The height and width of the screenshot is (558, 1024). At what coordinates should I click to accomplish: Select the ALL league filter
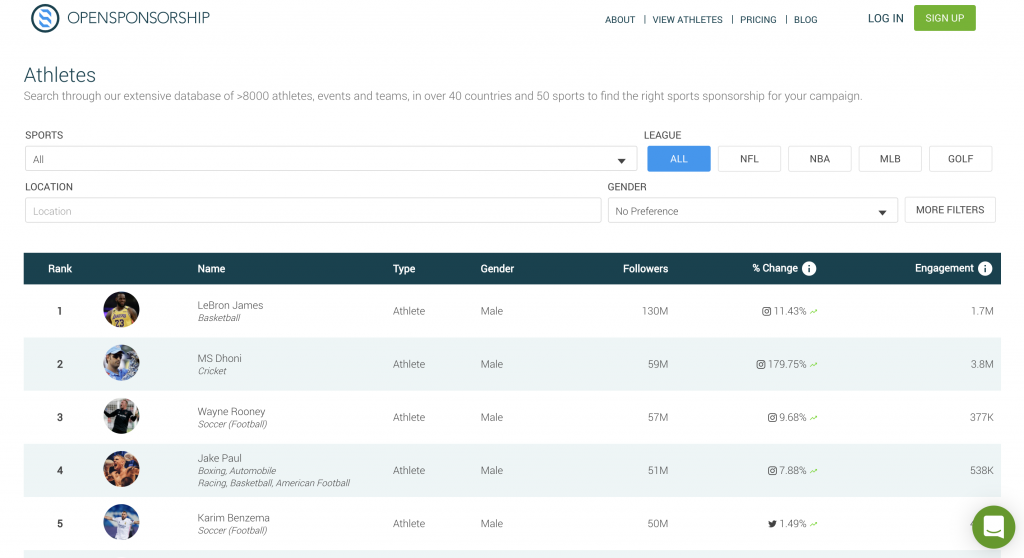pos(679,159)
